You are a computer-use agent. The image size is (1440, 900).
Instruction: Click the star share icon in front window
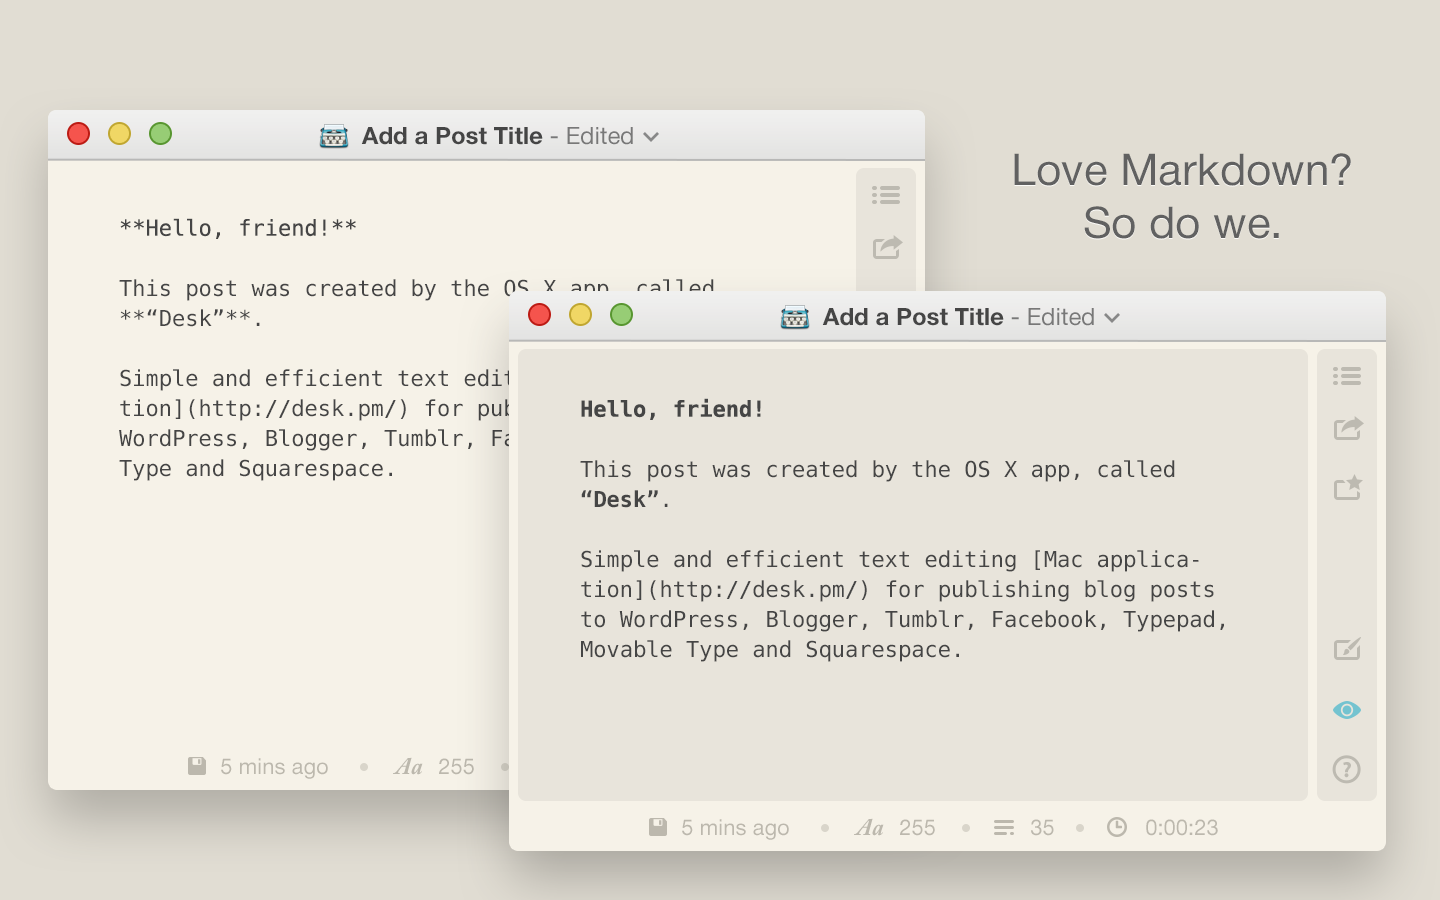1348,488
